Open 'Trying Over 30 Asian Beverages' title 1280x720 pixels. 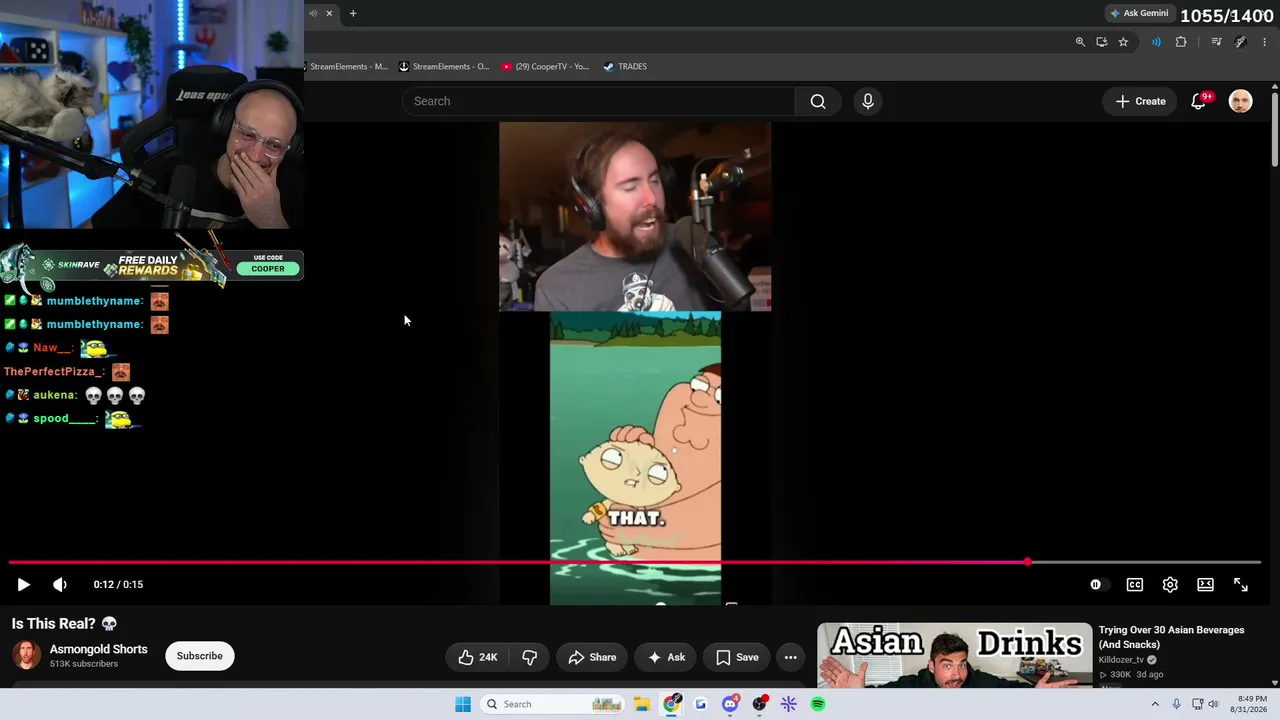1172,637
